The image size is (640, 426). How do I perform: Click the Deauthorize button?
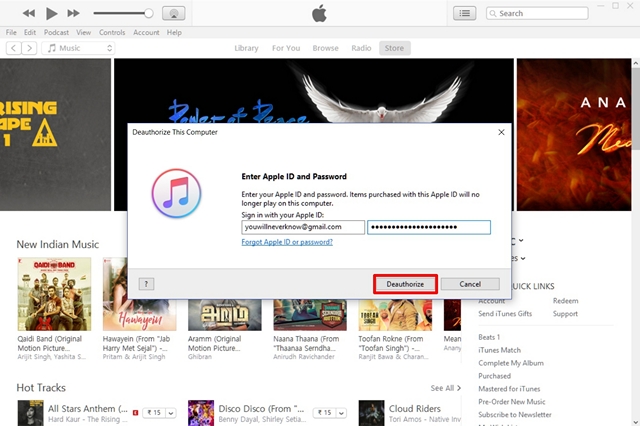[405, 284]
